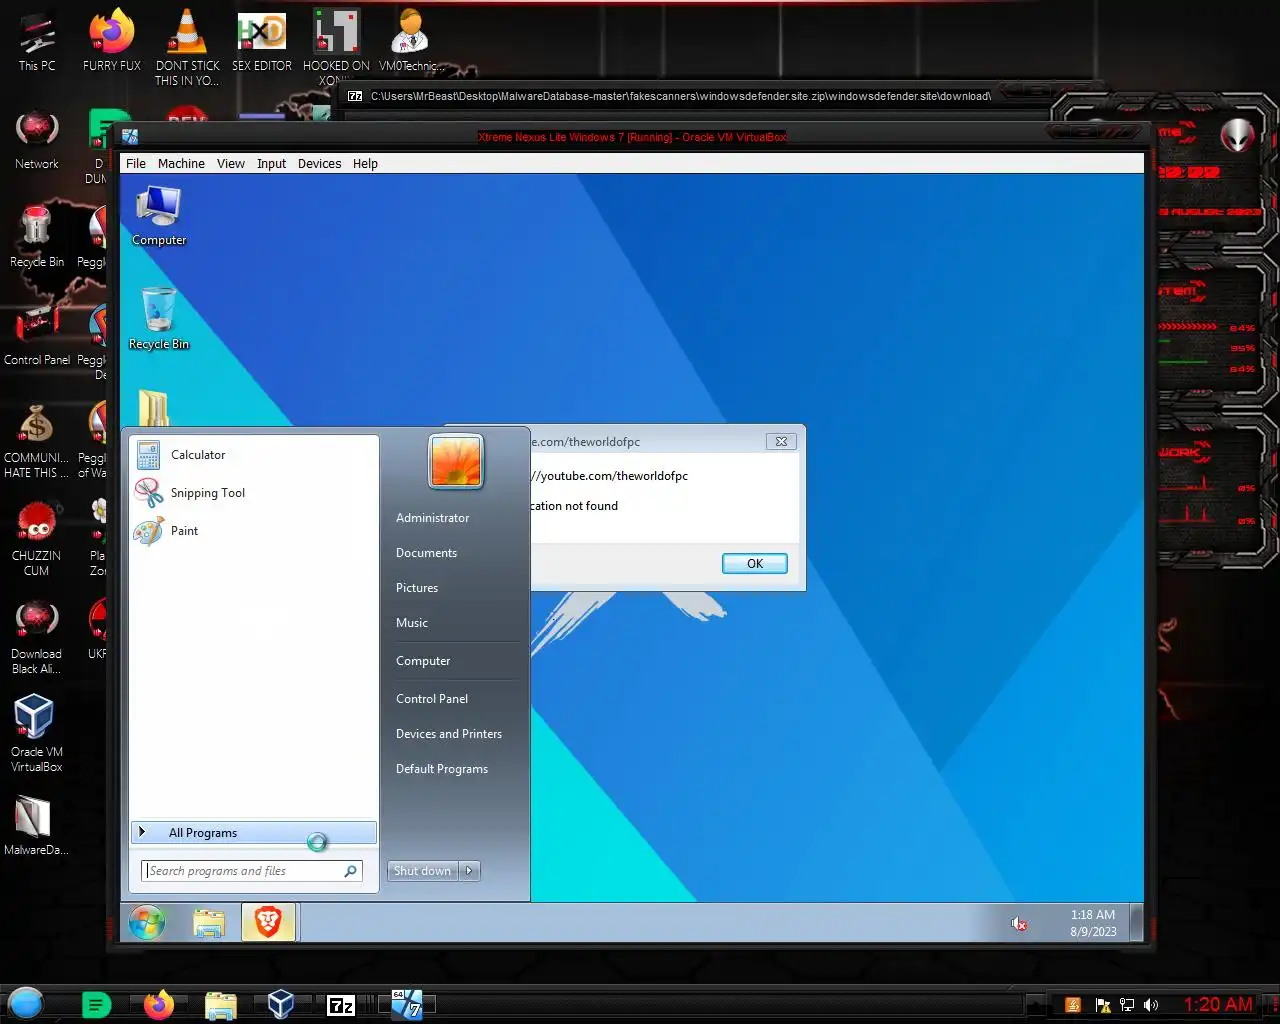Open VirtualBox cube on host taskbar
This screenshot has height=1024, width=1280.
click(x=281, y=1004)
